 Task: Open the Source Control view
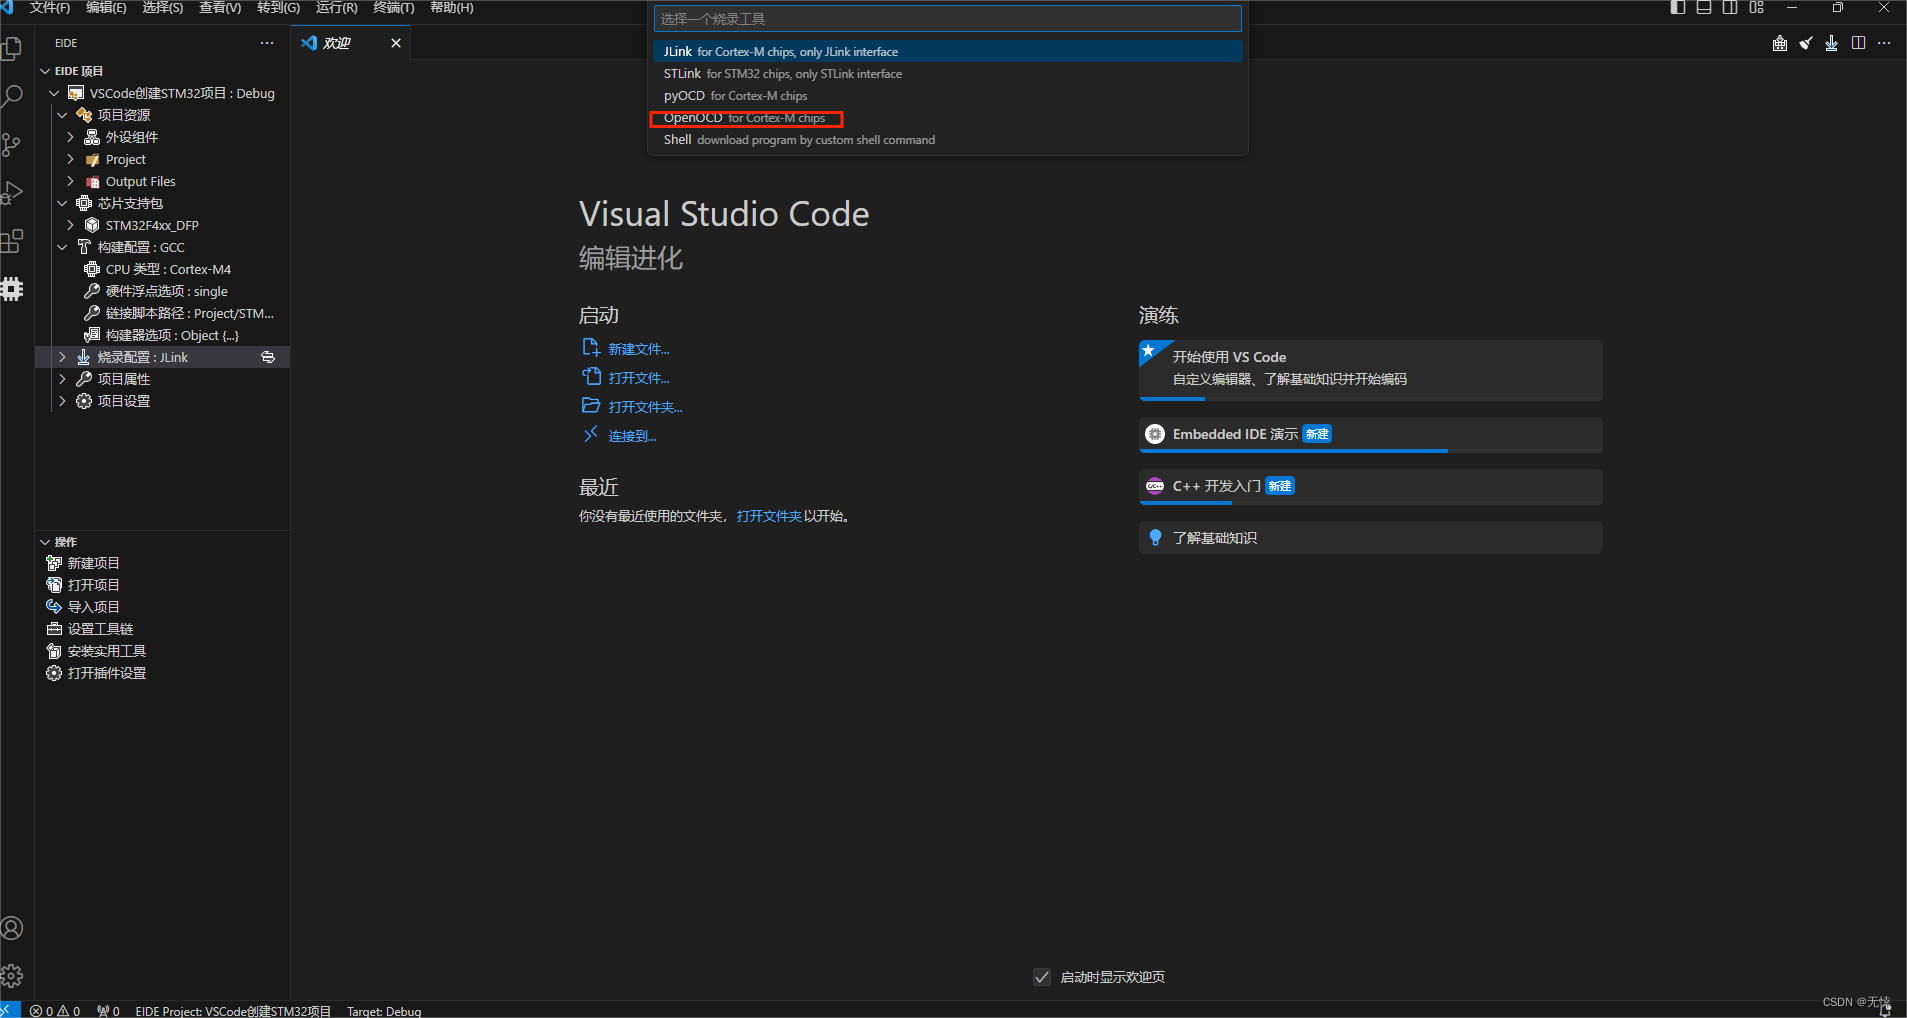pyautogui.click(x=12, y=145)
